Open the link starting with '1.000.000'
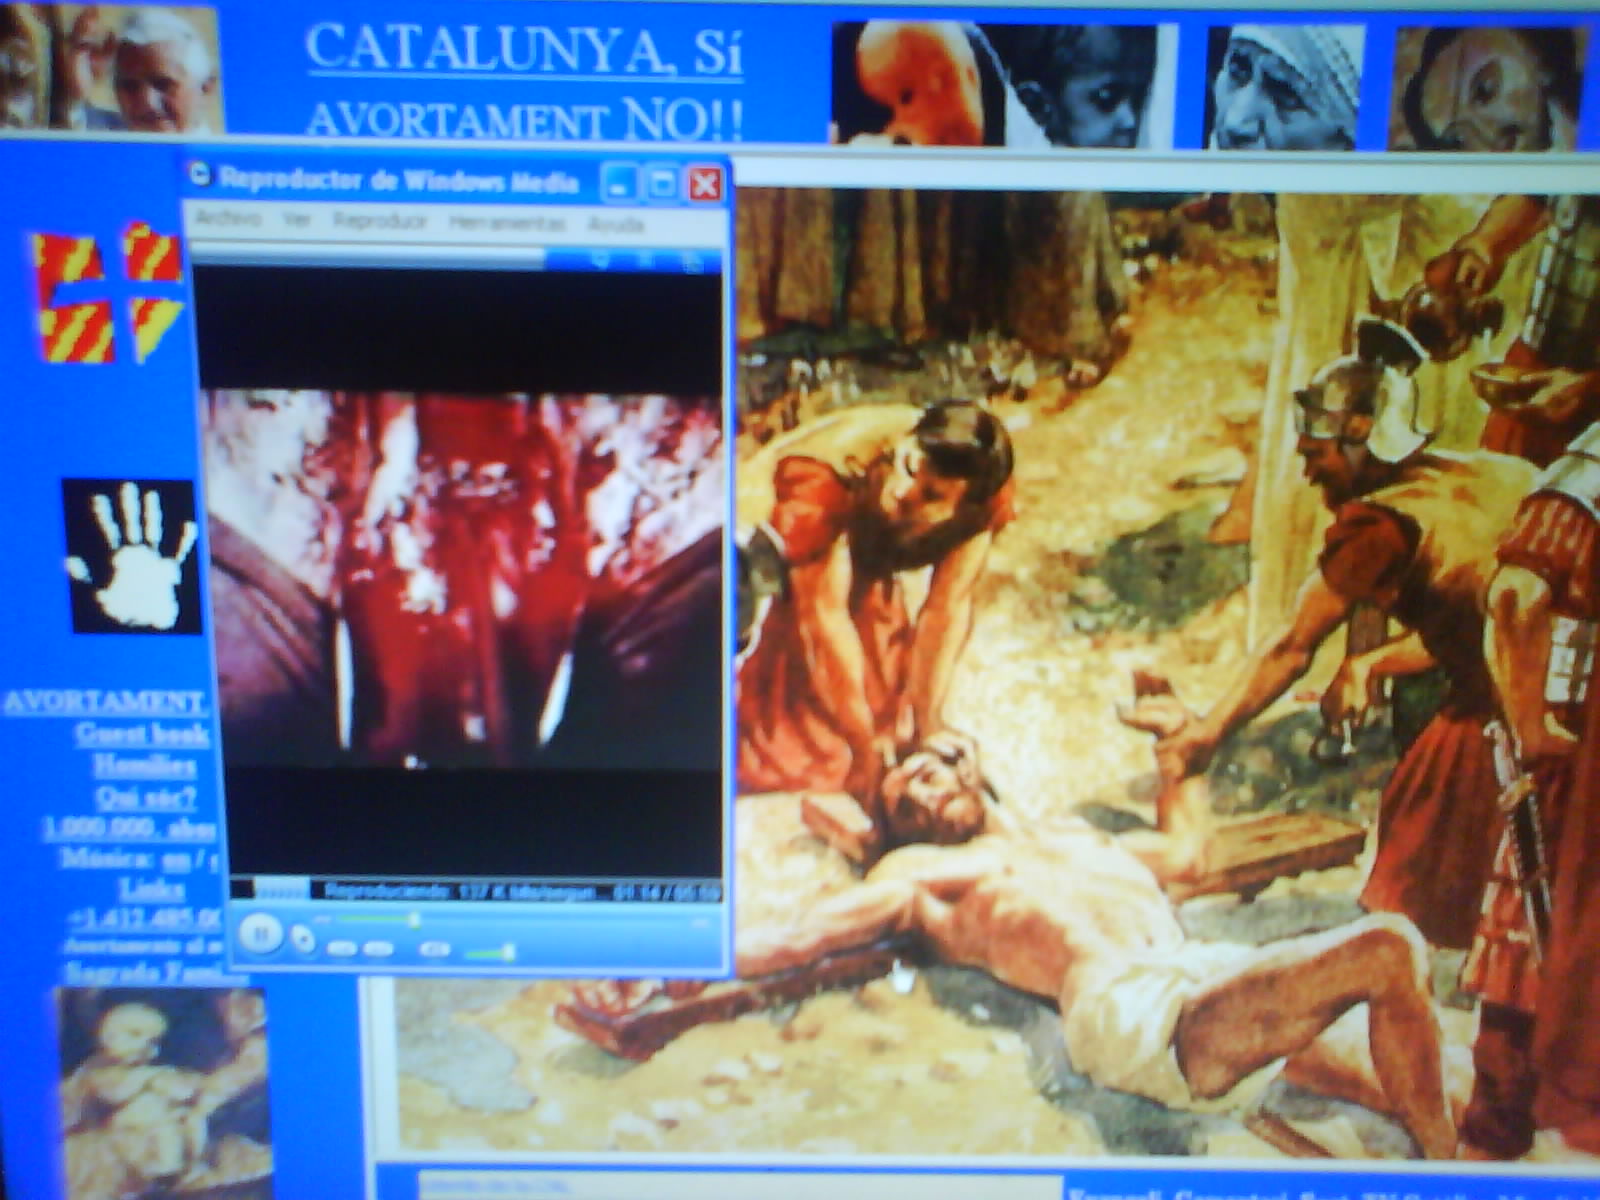This screenshot has width=1600, height=1200. coord(130,829)
